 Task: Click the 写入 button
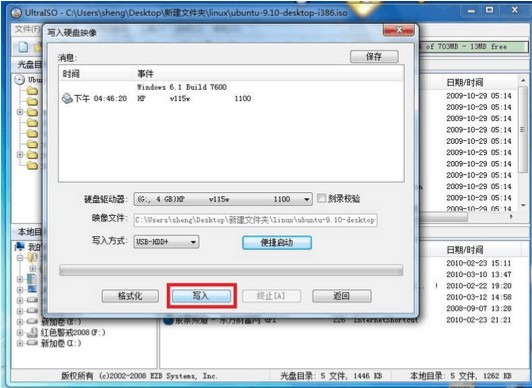(x=202, y=296)
